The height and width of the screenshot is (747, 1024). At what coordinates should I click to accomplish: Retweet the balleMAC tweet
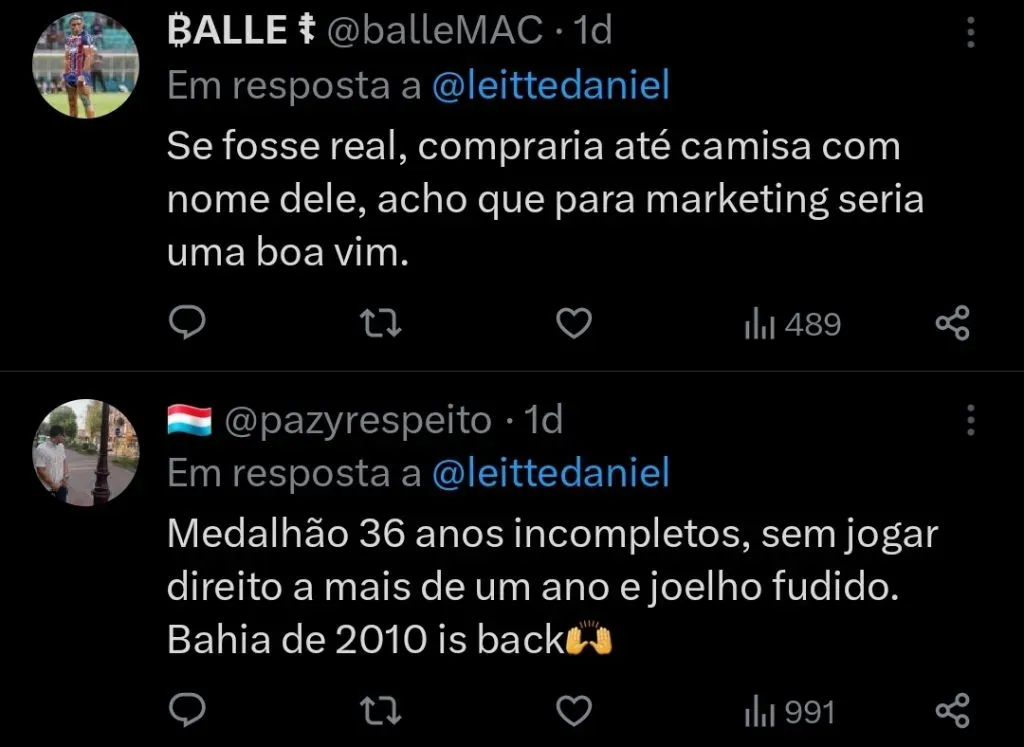click(x=380, y=323)
